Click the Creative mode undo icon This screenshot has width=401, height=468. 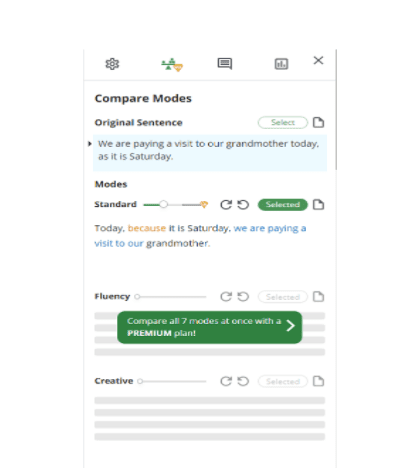(243, 381)
